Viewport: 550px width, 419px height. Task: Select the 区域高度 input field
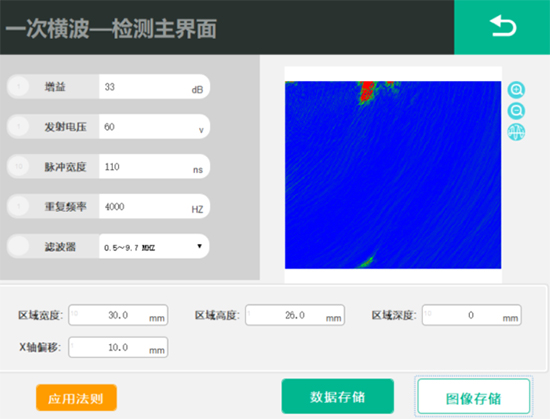pos(295,315)
